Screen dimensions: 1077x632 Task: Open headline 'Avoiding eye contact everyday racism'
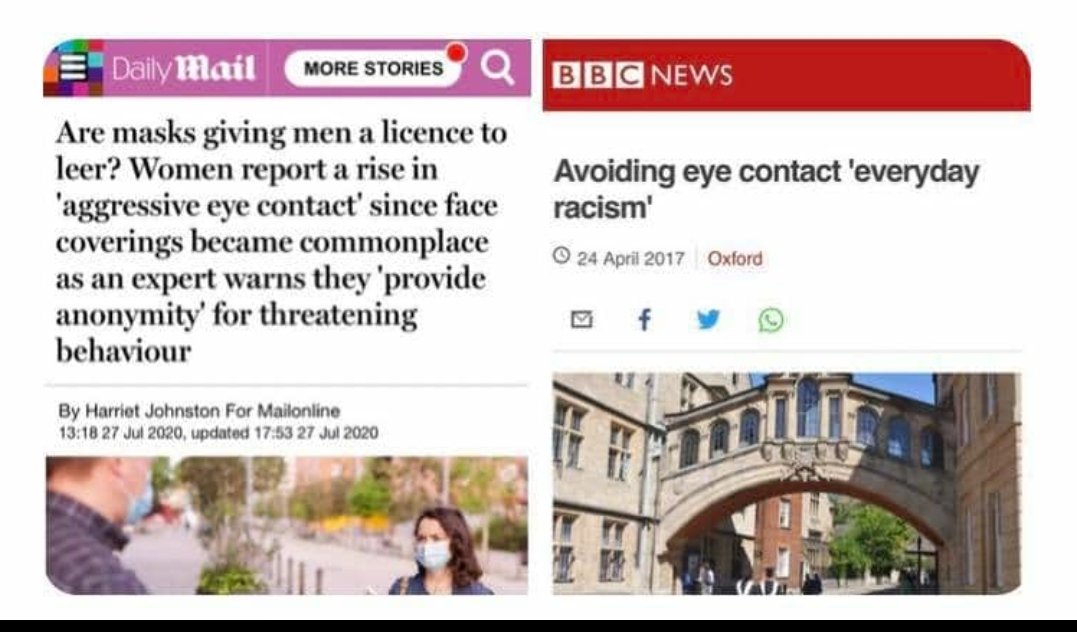tap(766, 189)
